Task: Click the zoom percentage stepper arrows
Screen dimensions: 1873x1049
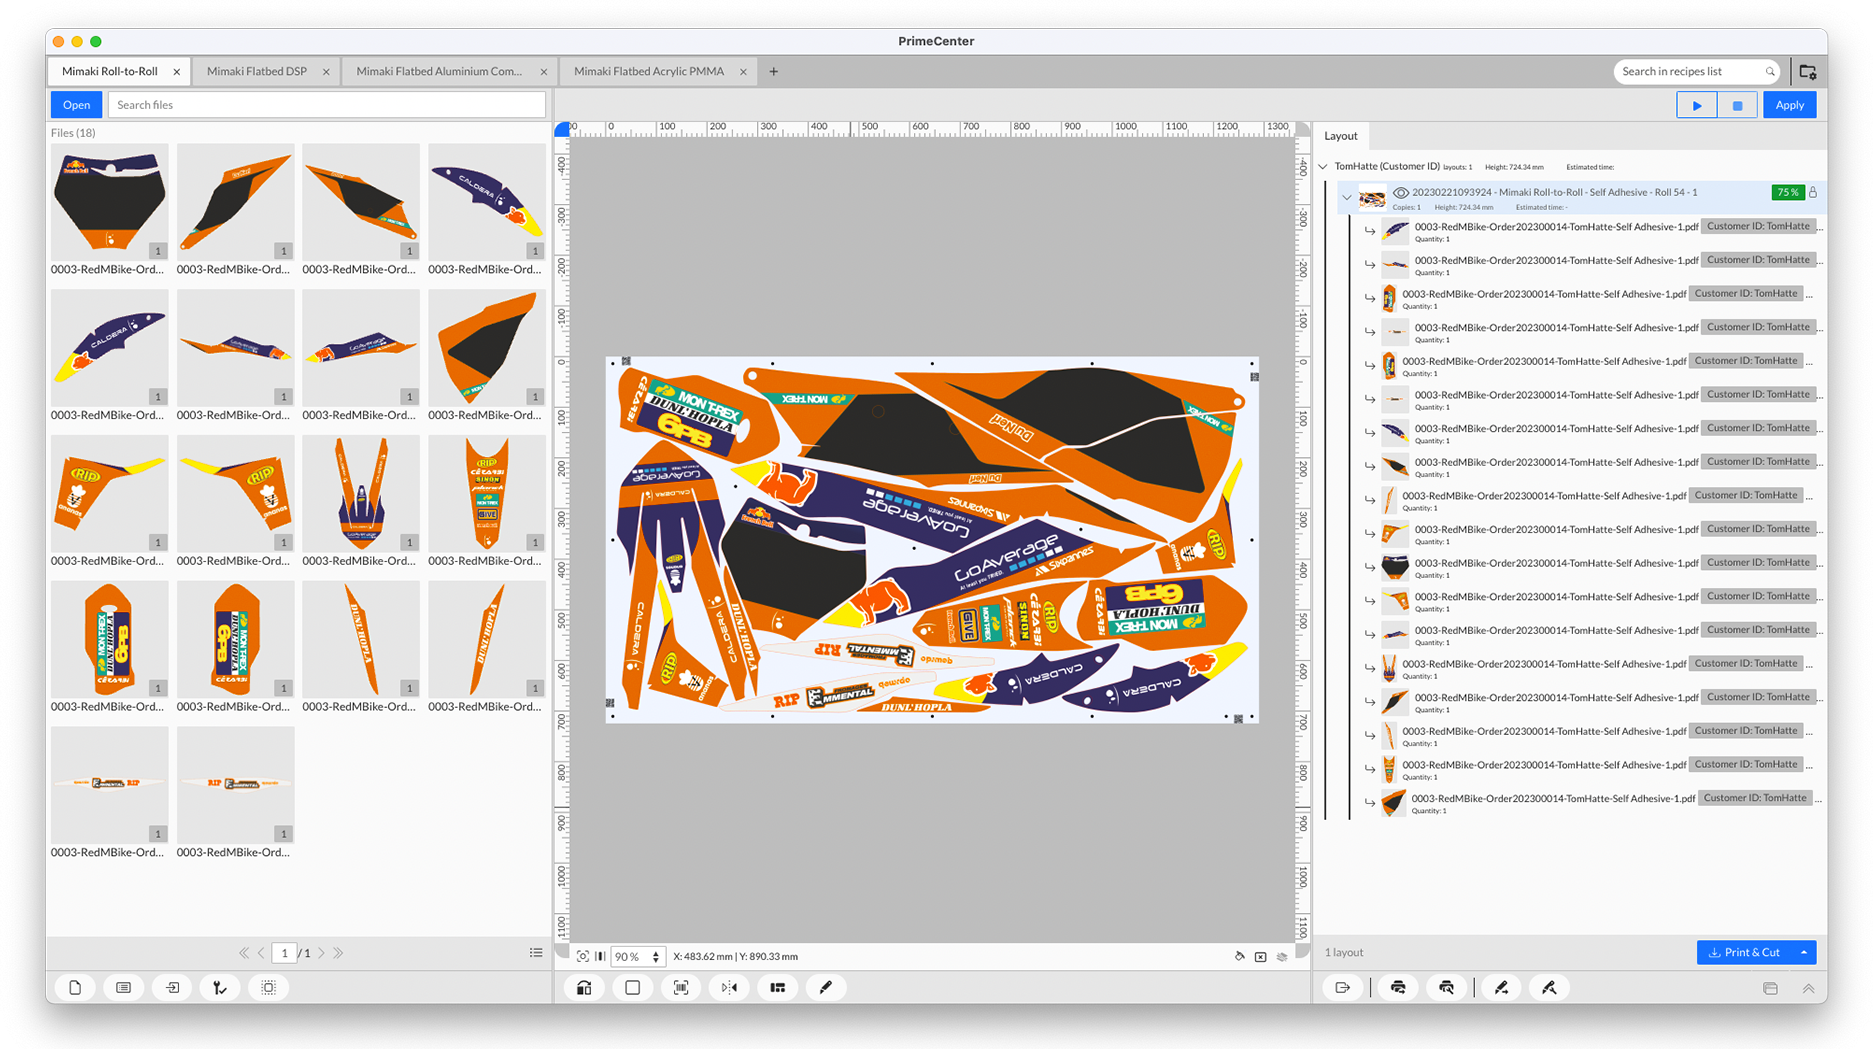Action: [656, 957]
